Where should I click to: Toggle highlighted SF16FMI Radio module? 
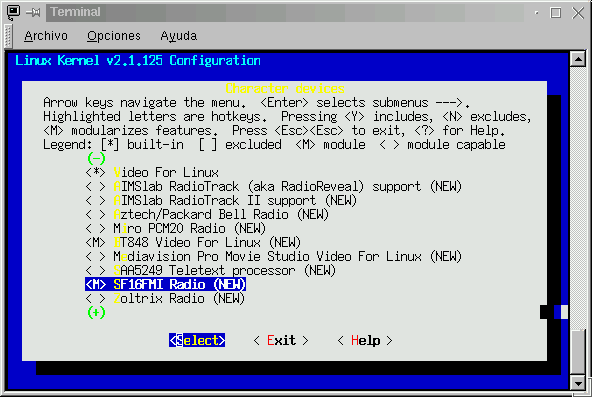[165, 284]
